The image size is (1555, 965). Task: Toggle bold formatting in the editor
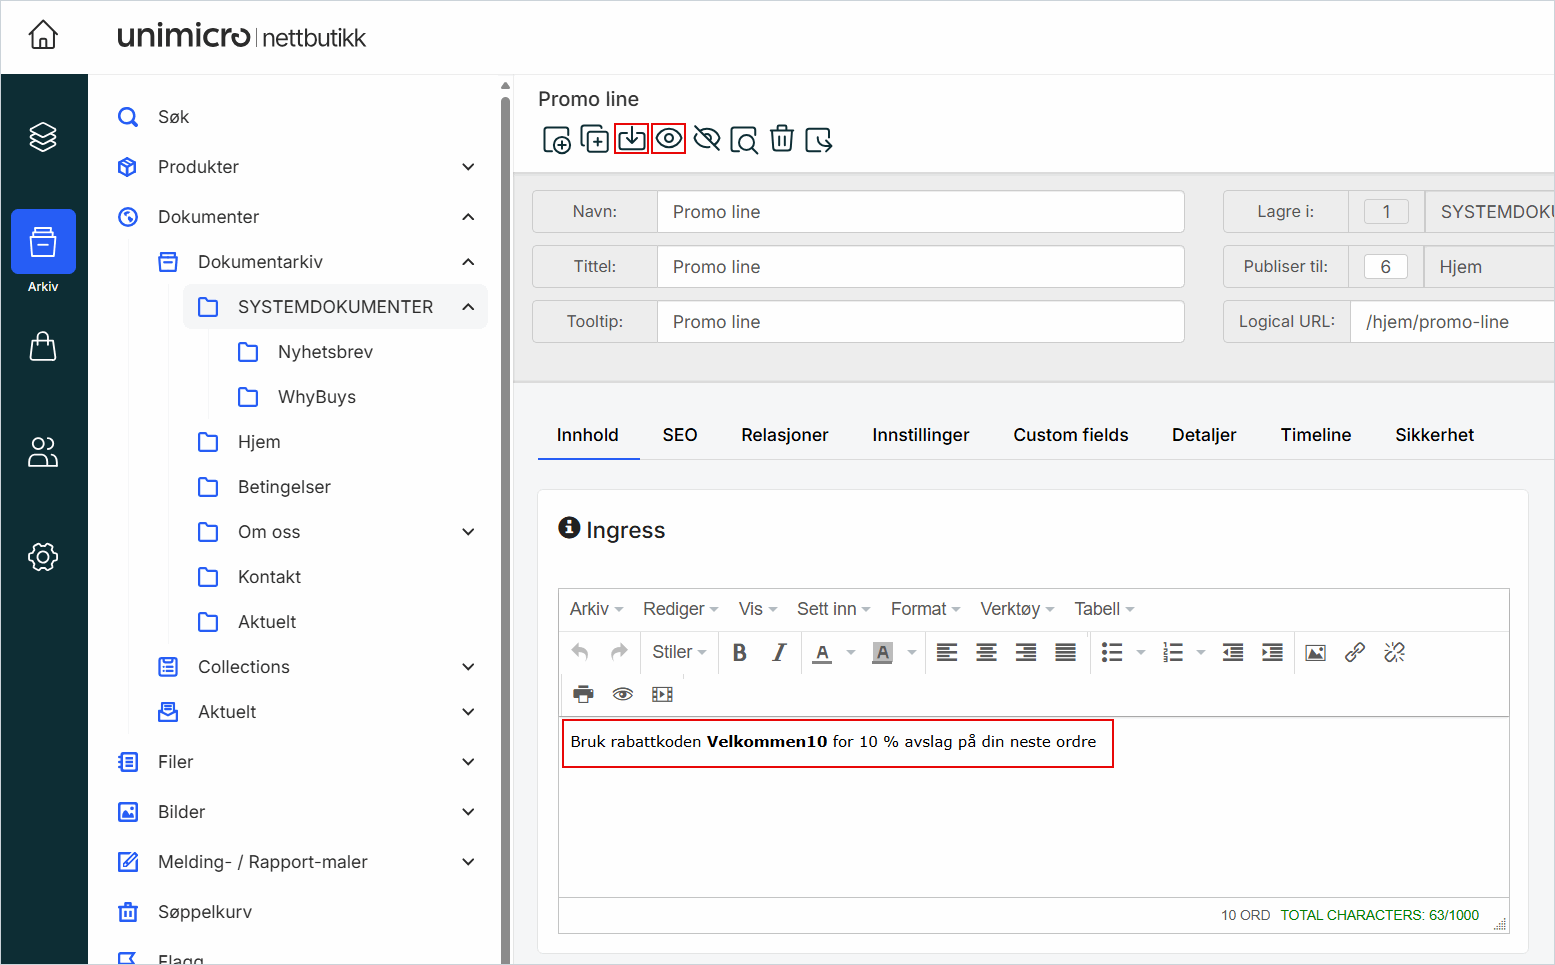point(739,653)
